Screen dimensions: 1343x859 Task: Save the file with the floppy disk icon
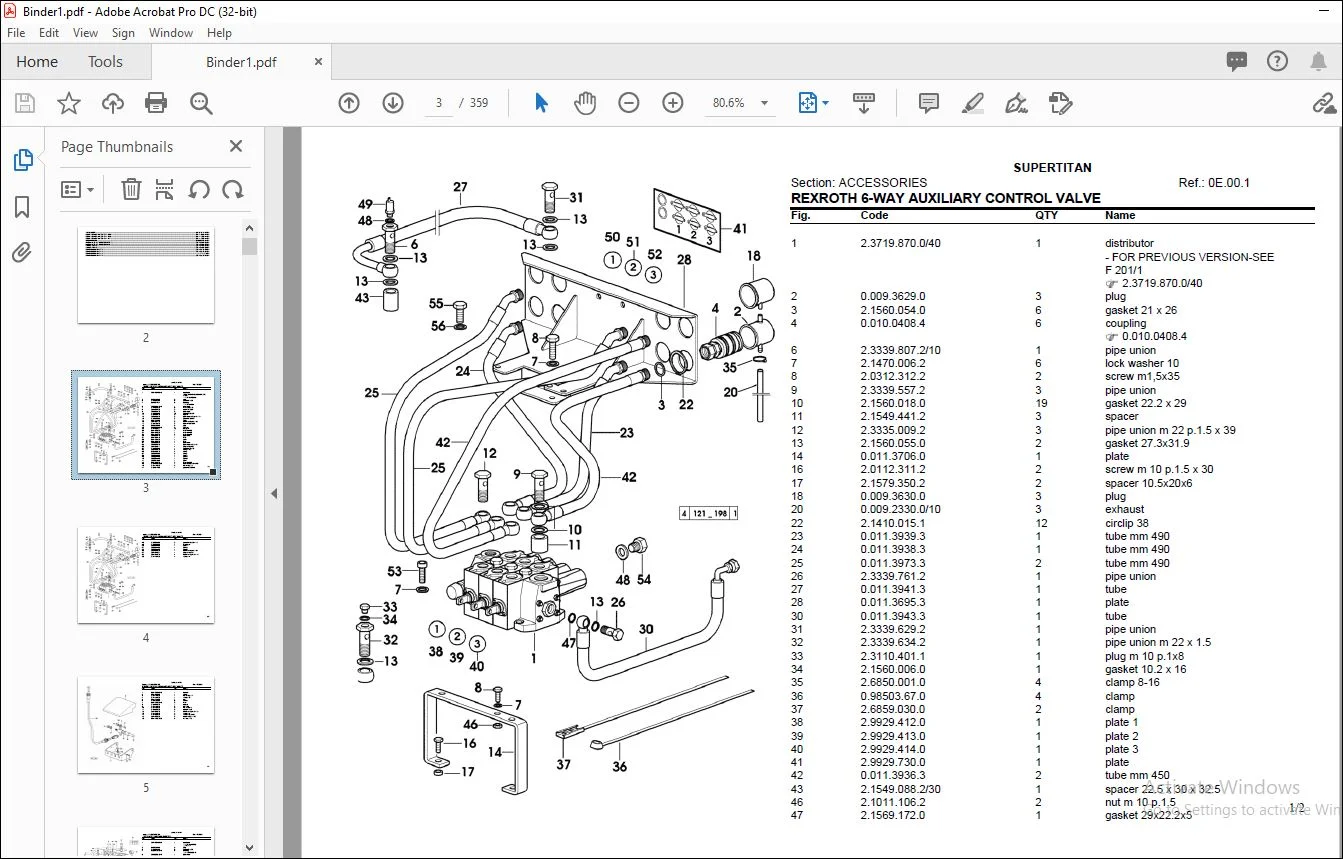coord(25,103)
